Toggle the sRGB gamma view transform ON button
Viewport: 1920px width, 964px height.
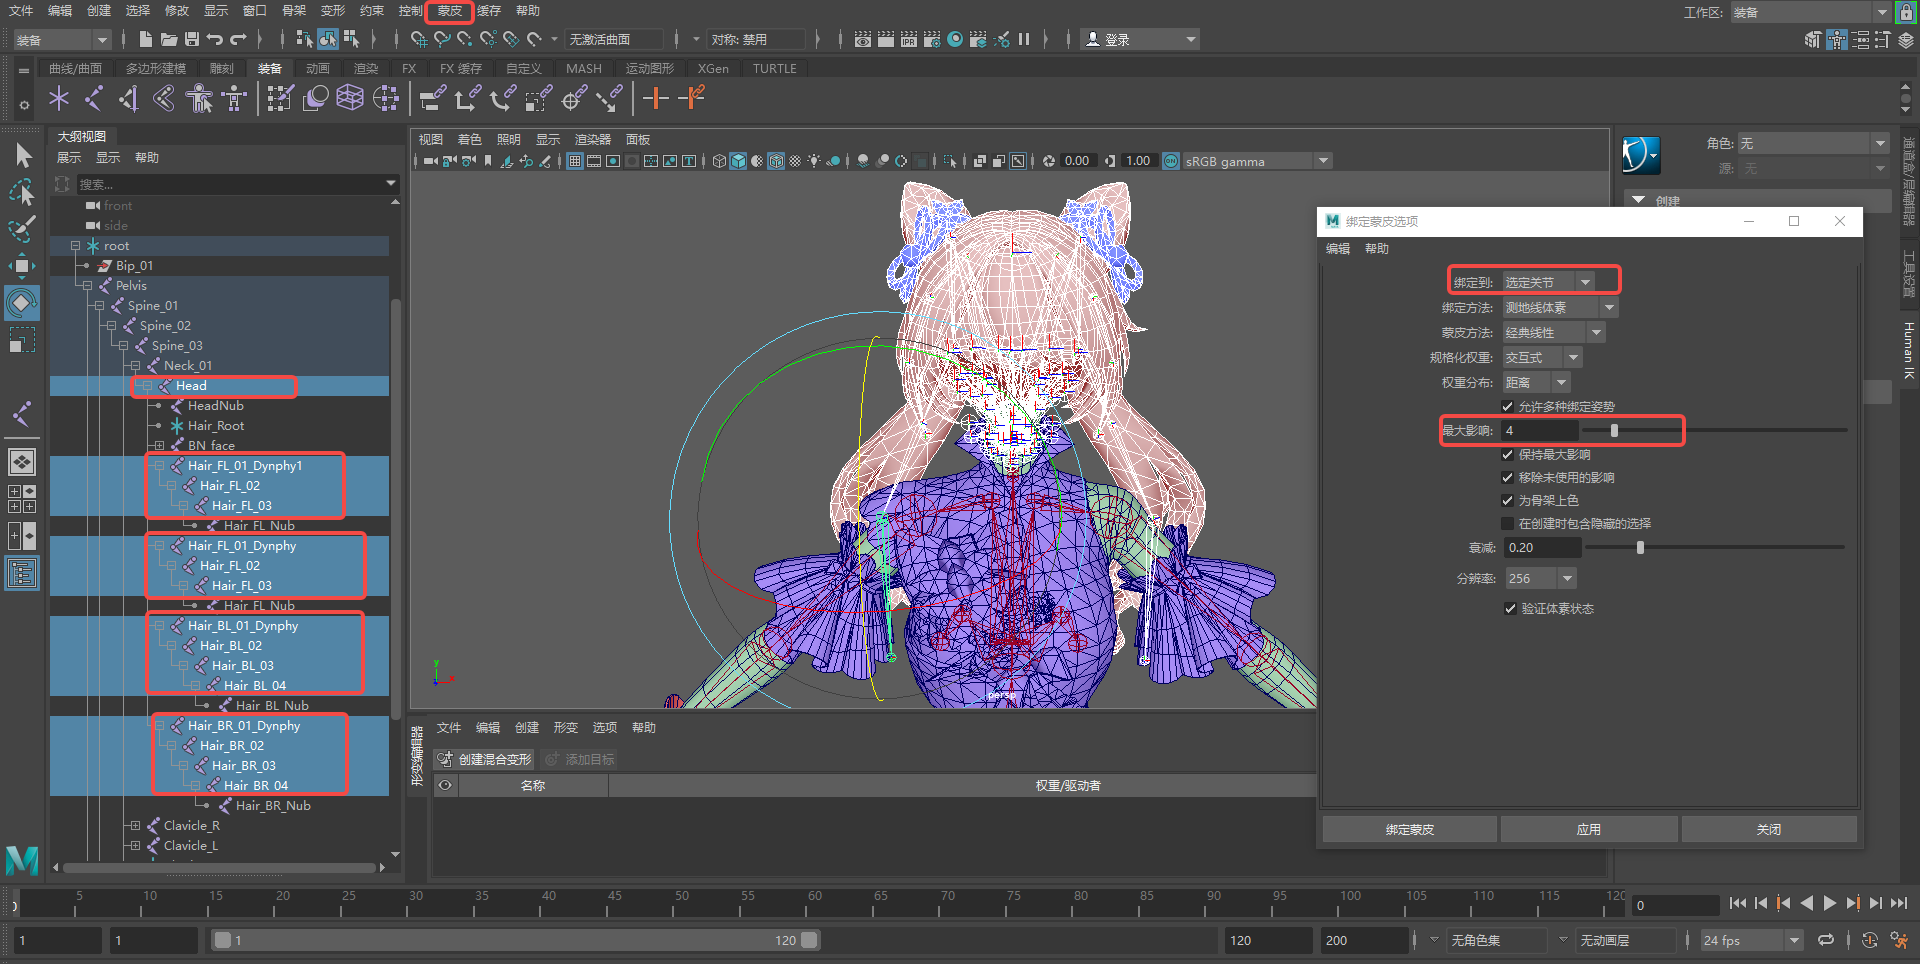click(x=1171, y=161)
